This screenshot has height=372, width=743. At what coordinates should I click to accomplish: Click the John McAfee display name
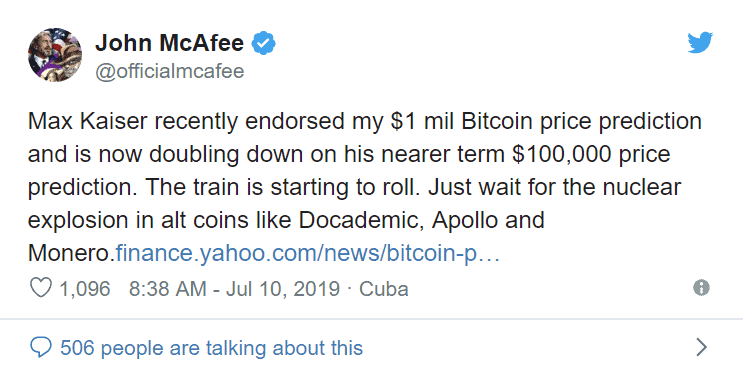[x=169, y=43]
